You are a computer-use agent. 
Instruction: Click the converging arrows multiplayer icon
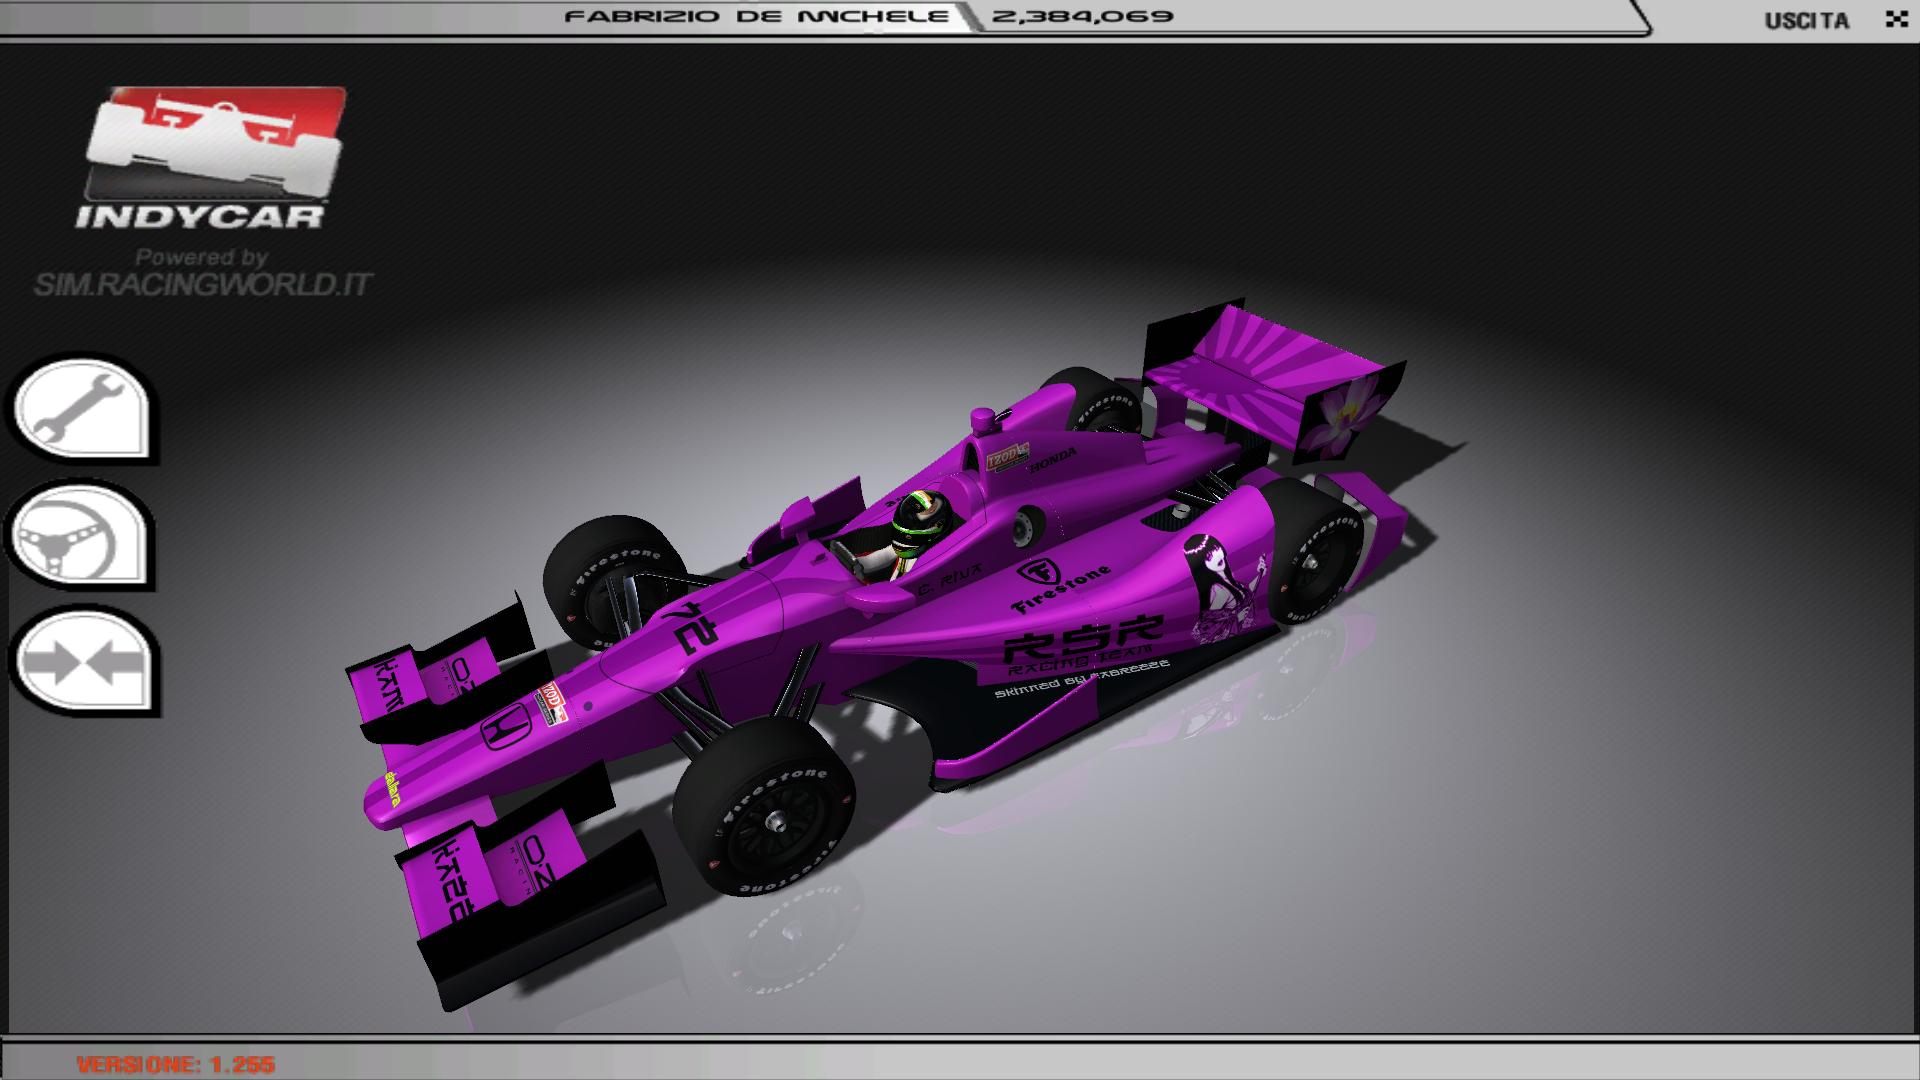(83, 661)
